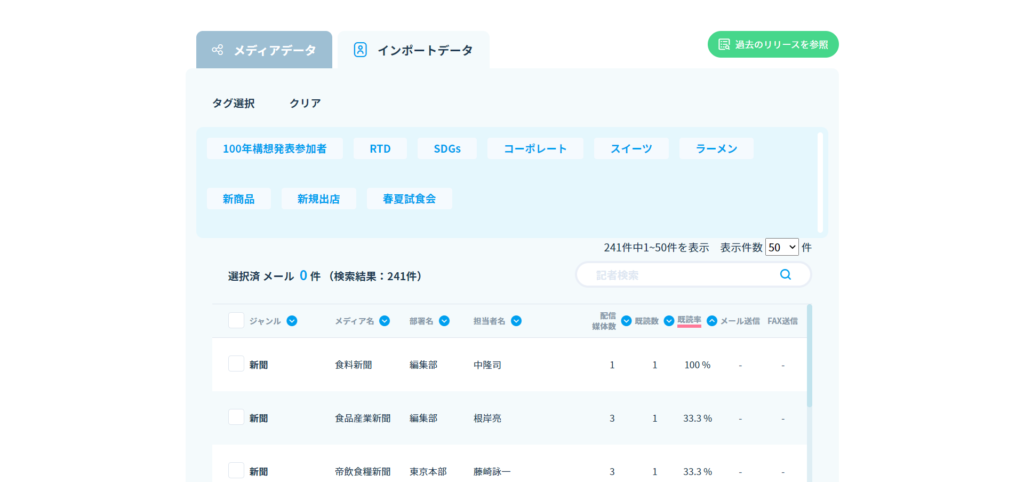Click the sort arrow next to メディア名

(385, 321)
